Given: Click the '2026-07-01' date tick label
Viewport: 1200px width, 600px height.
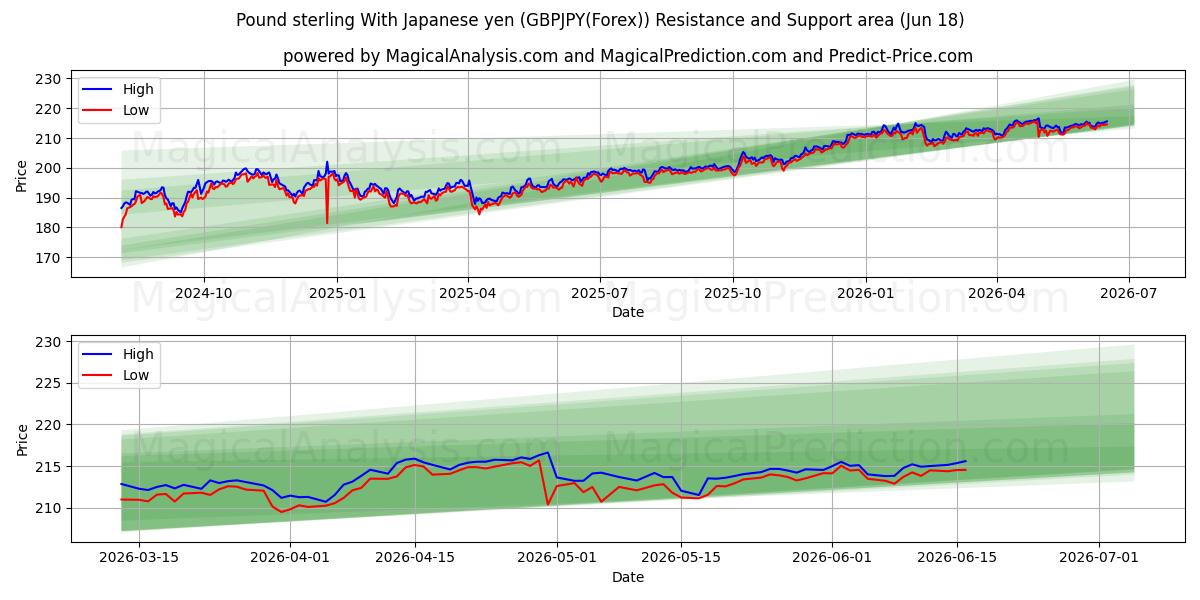Looking at the screenshot, I should 1099,559.
